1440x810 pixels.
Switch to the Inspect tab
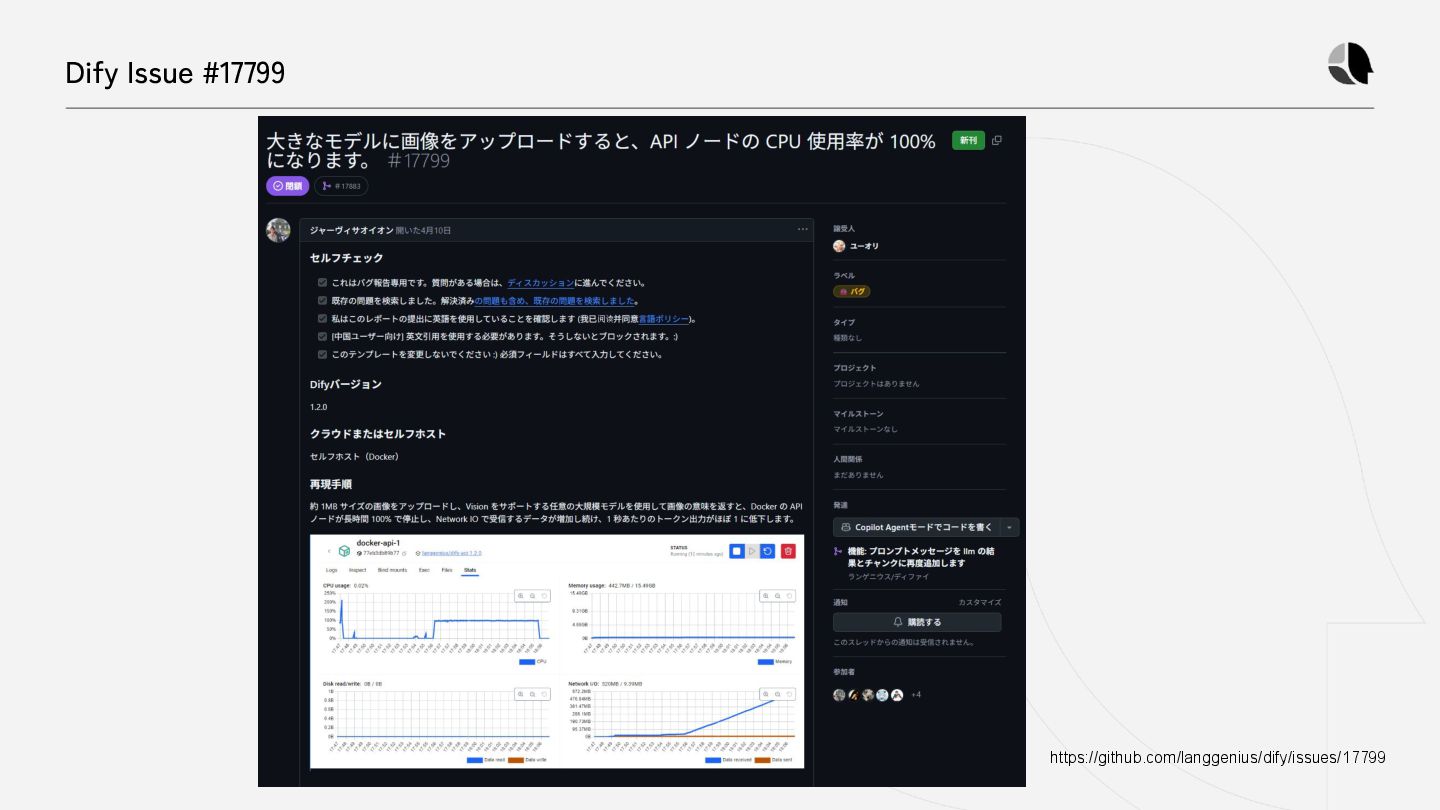357,570
